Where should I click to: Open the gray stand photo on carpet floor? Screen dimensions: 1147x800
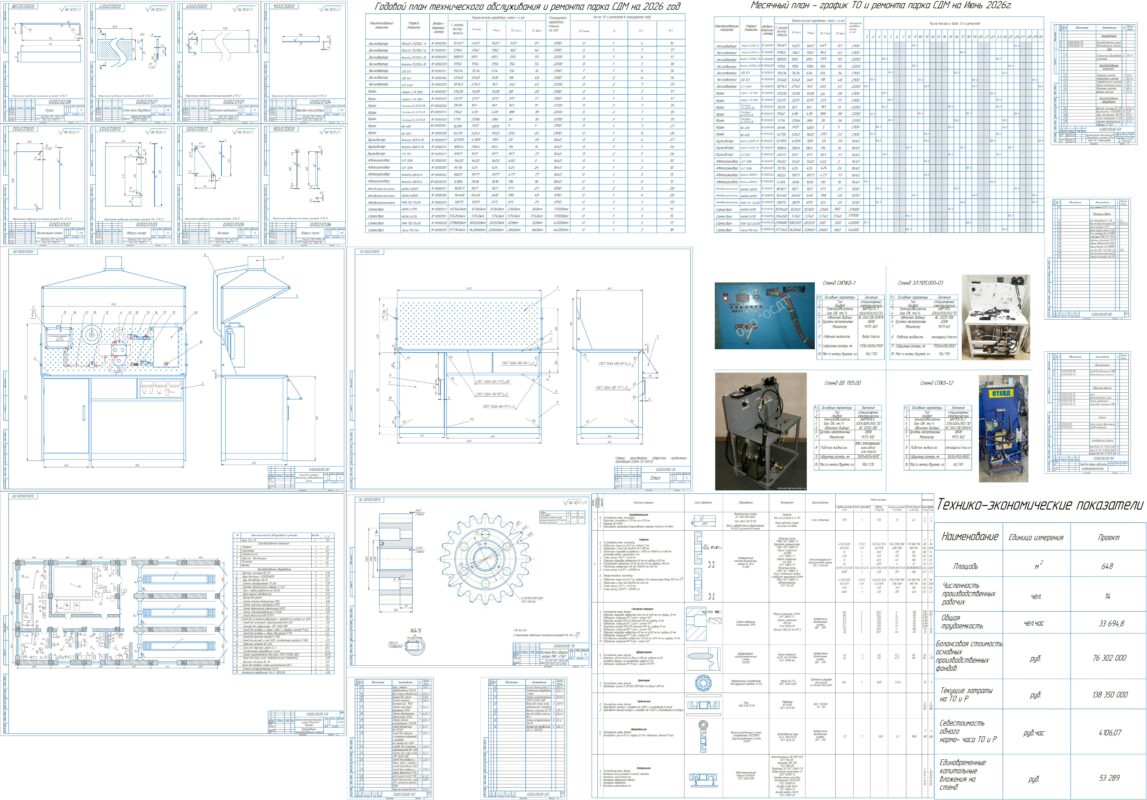tap(761, 431)
